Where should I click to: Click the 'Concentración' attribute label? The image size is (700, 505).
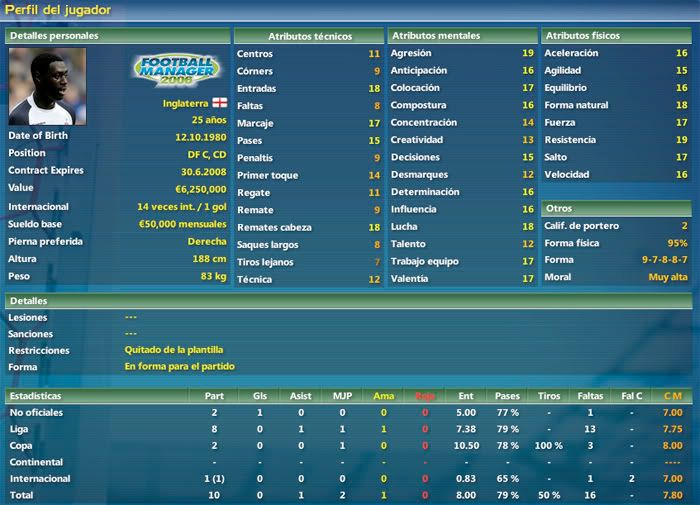point(424,123)
